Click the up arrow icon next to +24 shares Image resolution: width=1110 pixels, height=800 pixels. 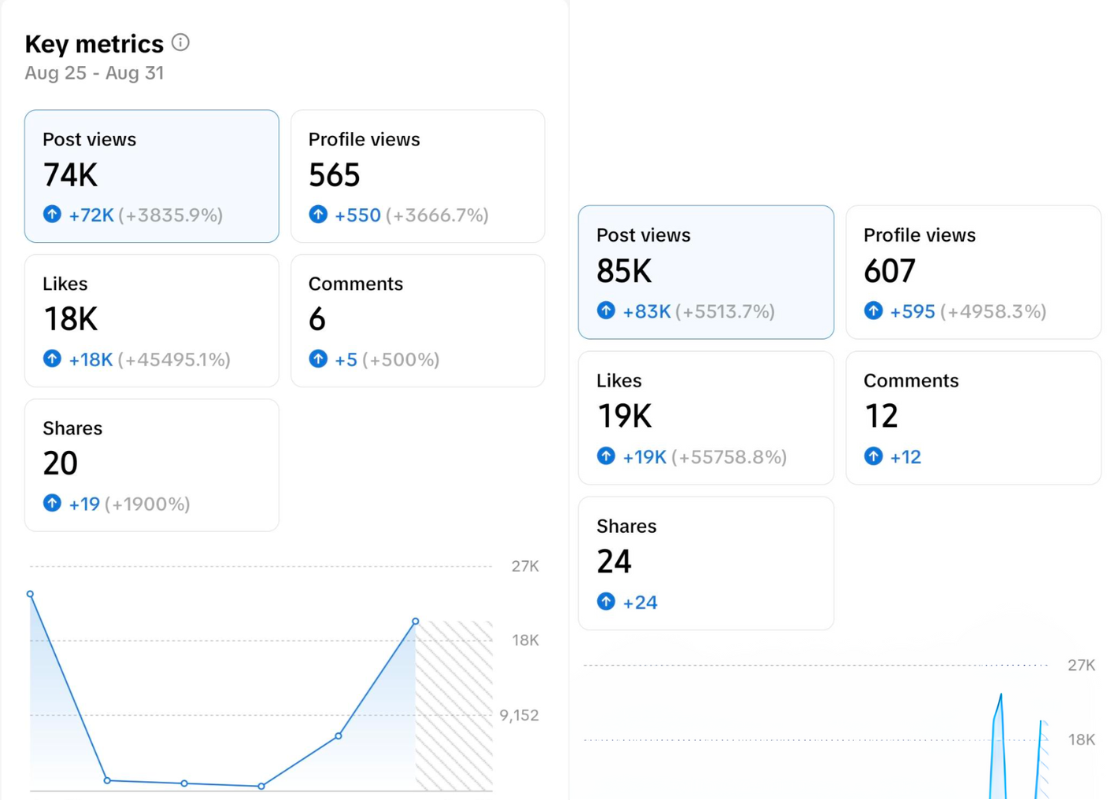coord(606,602)
